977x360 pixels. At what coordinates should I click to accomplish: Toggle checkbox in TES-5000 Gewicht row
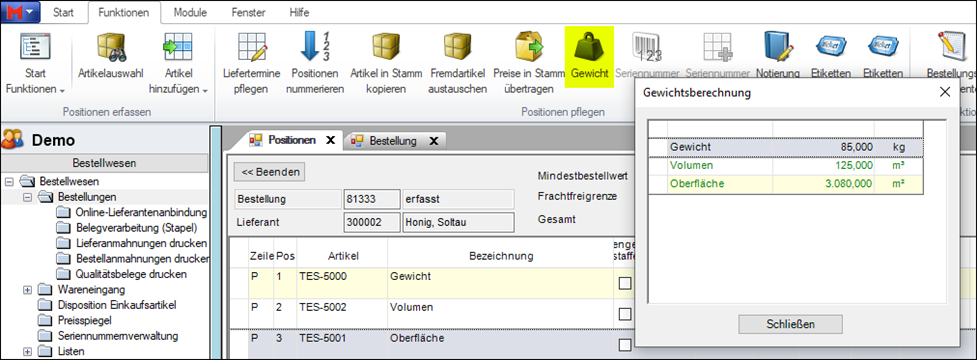coord(624,283)
